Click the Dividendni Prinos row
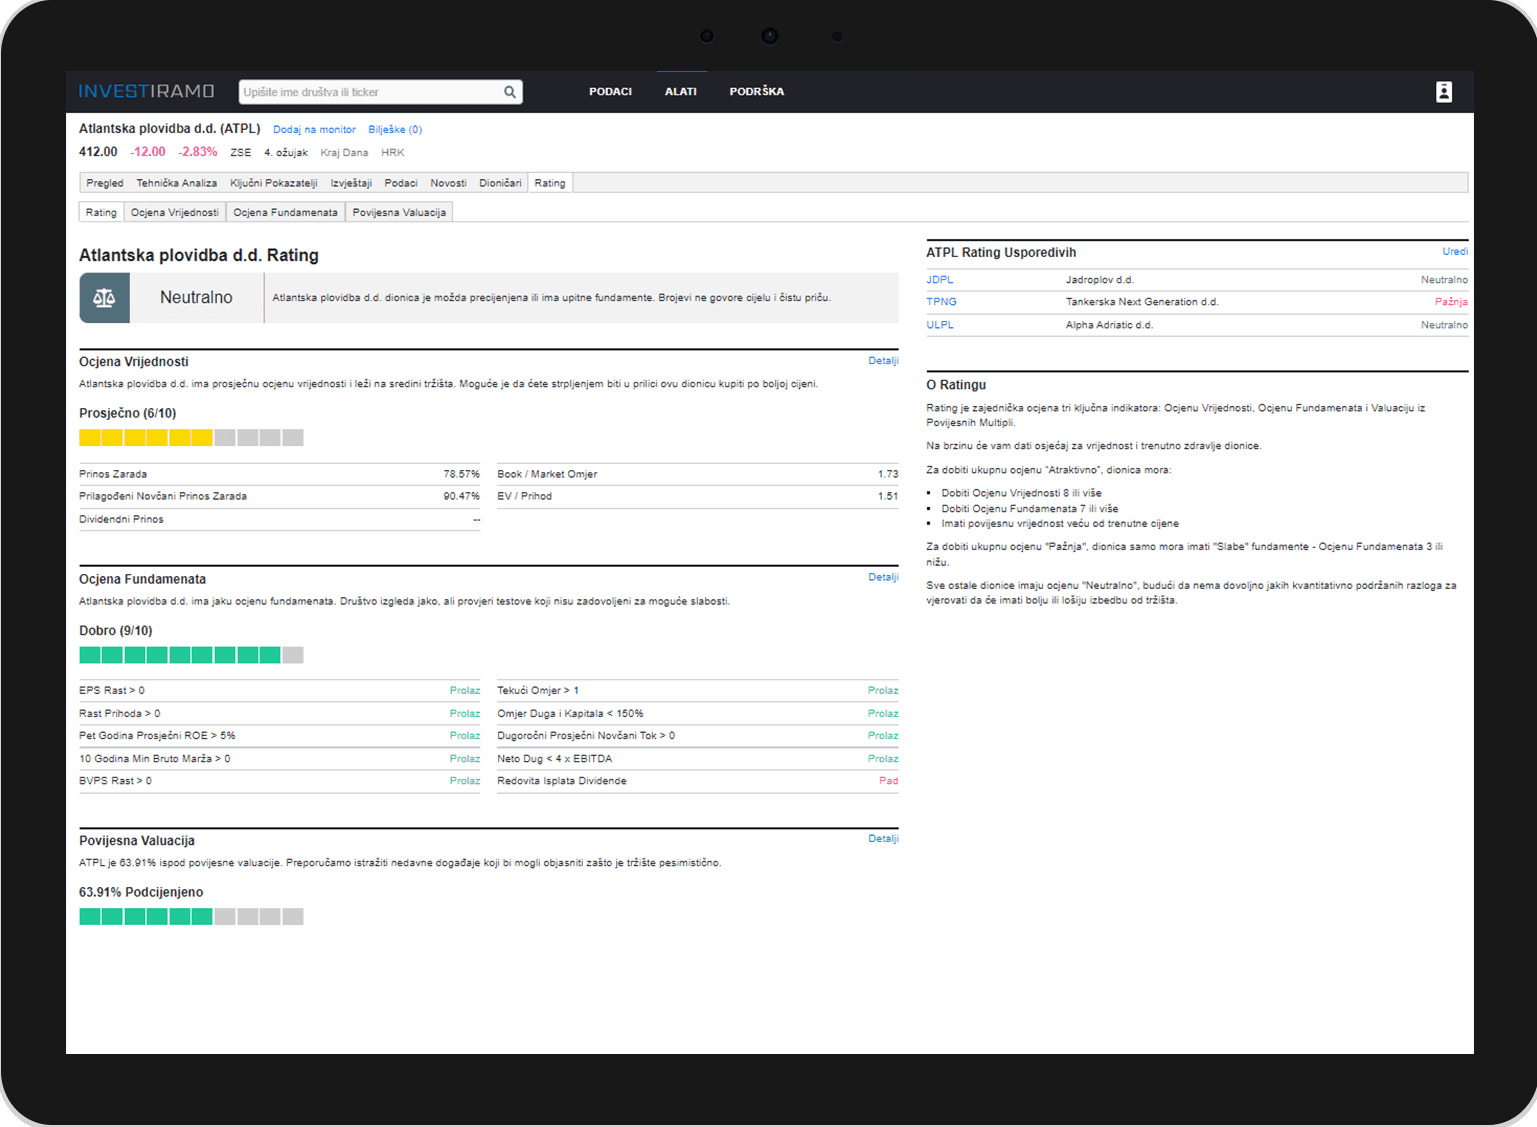 click(x=279, y=519)
